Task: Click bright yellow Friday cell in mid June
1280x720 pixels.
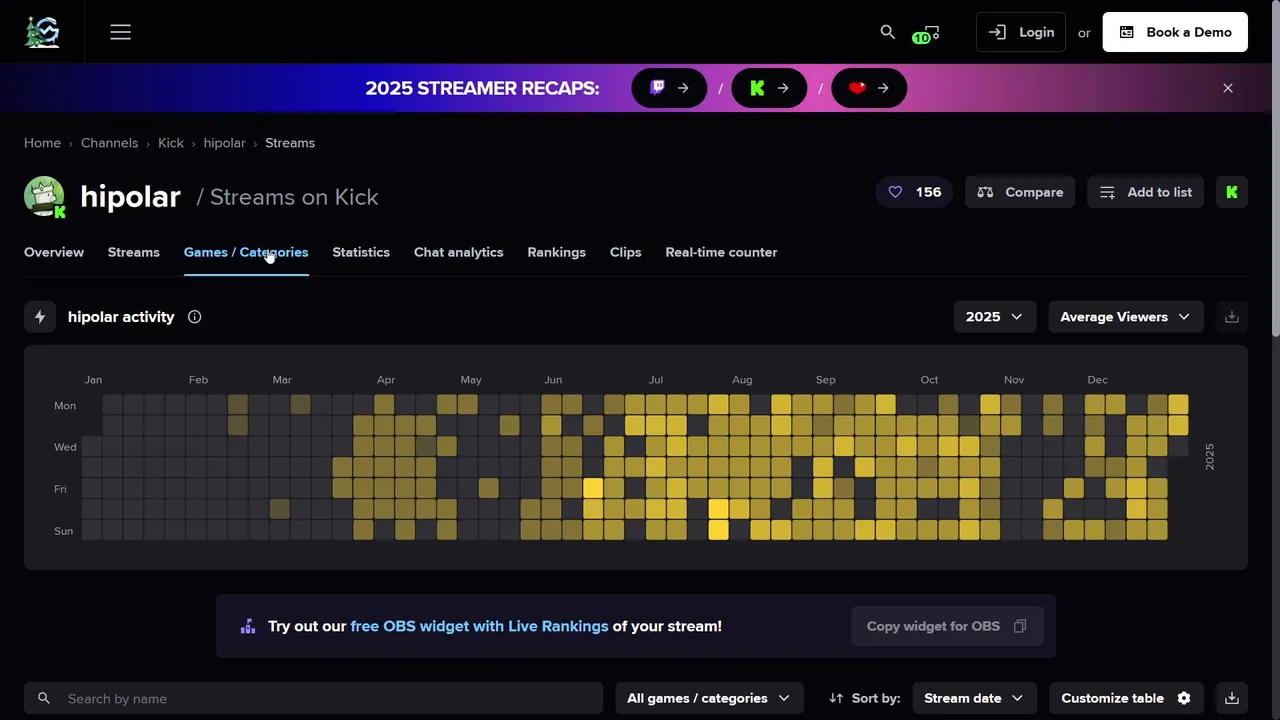Action: point(593,488)
